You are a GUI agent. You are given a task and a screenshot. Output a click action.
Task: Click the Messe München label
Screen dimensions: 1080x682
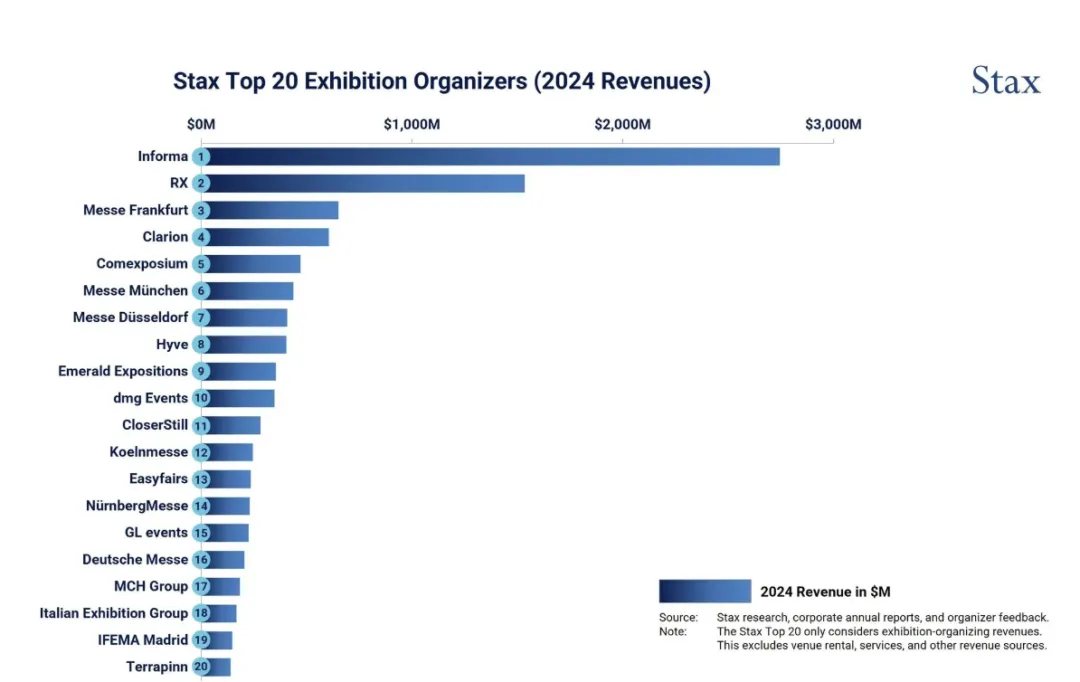(136, 291)
